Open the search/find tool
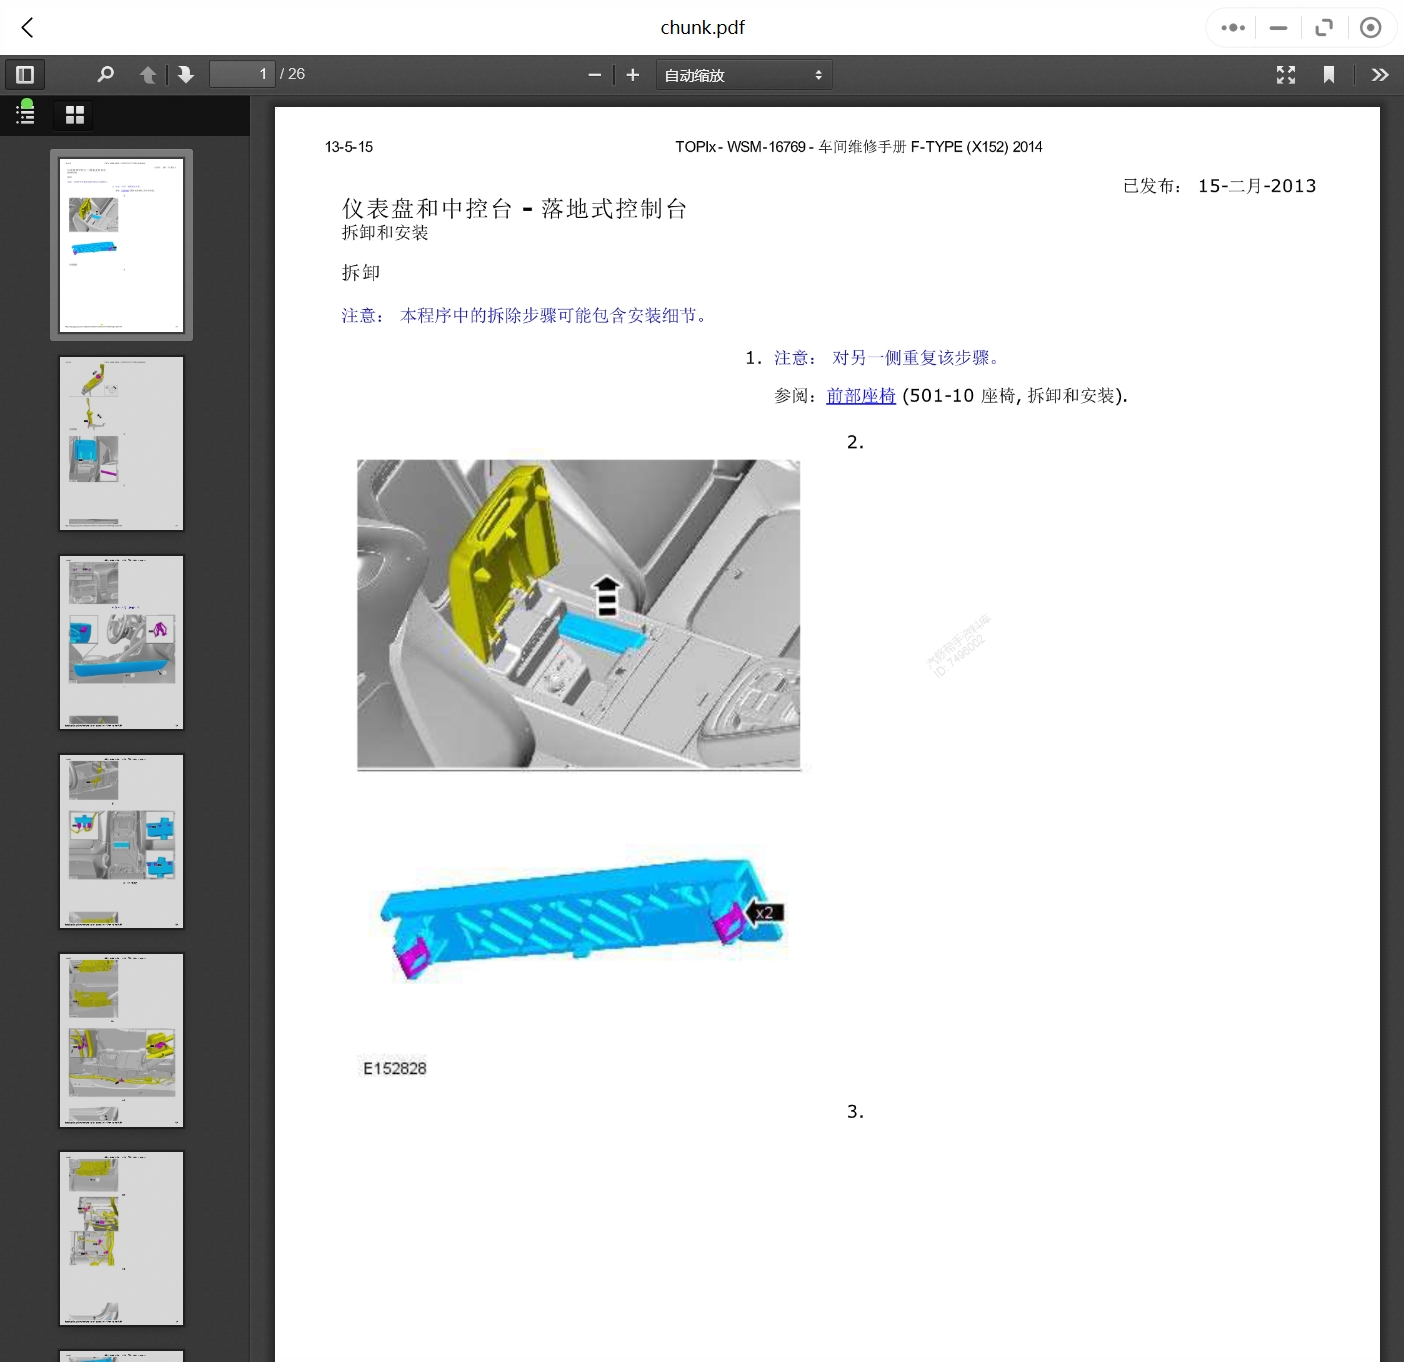The image size is (1404, 1362). pos(105,74)
